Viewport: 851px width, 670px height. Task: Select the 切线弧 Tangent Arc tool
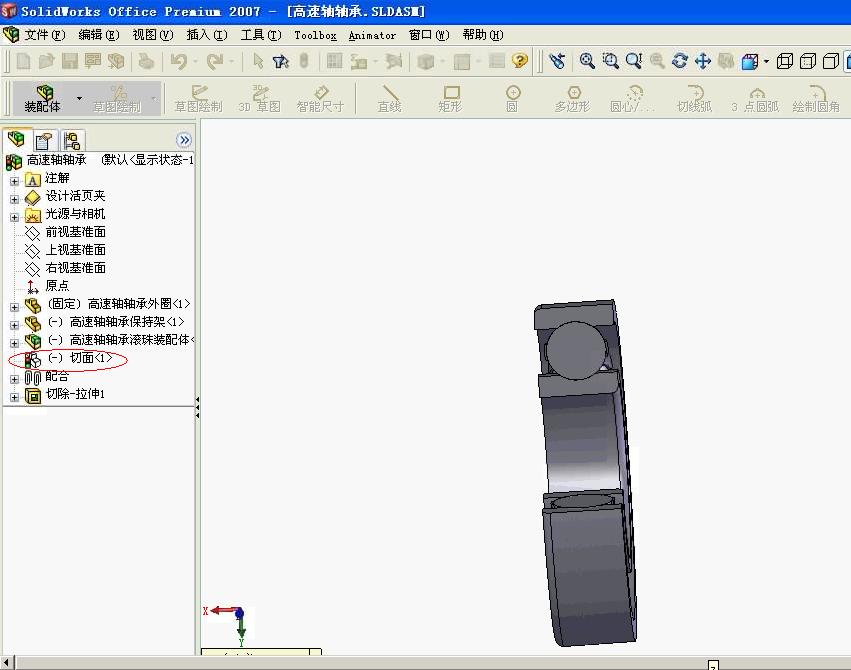point(695,98)
